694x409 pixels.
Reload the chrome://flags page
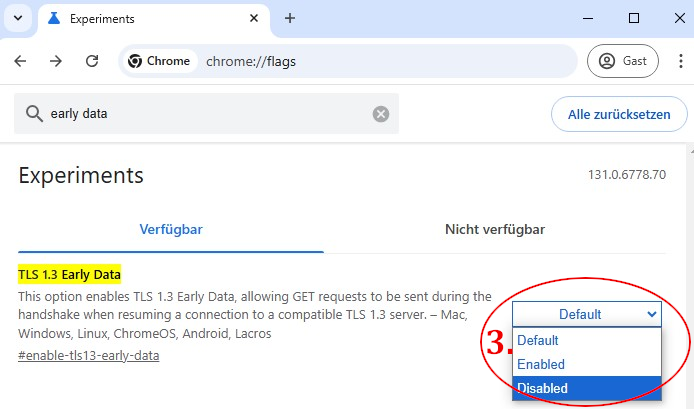[92, 61]
